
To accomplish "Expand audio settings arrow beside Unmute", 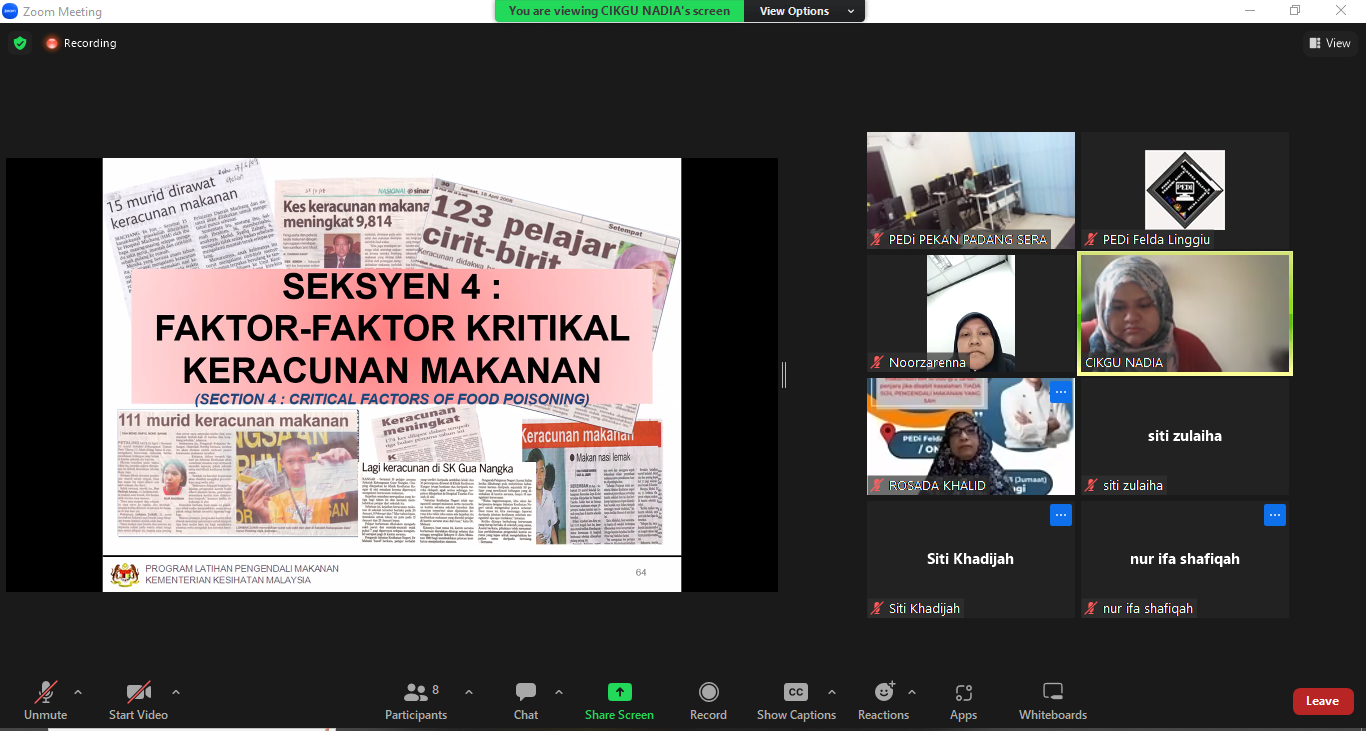I will click(x=78, y=692).
